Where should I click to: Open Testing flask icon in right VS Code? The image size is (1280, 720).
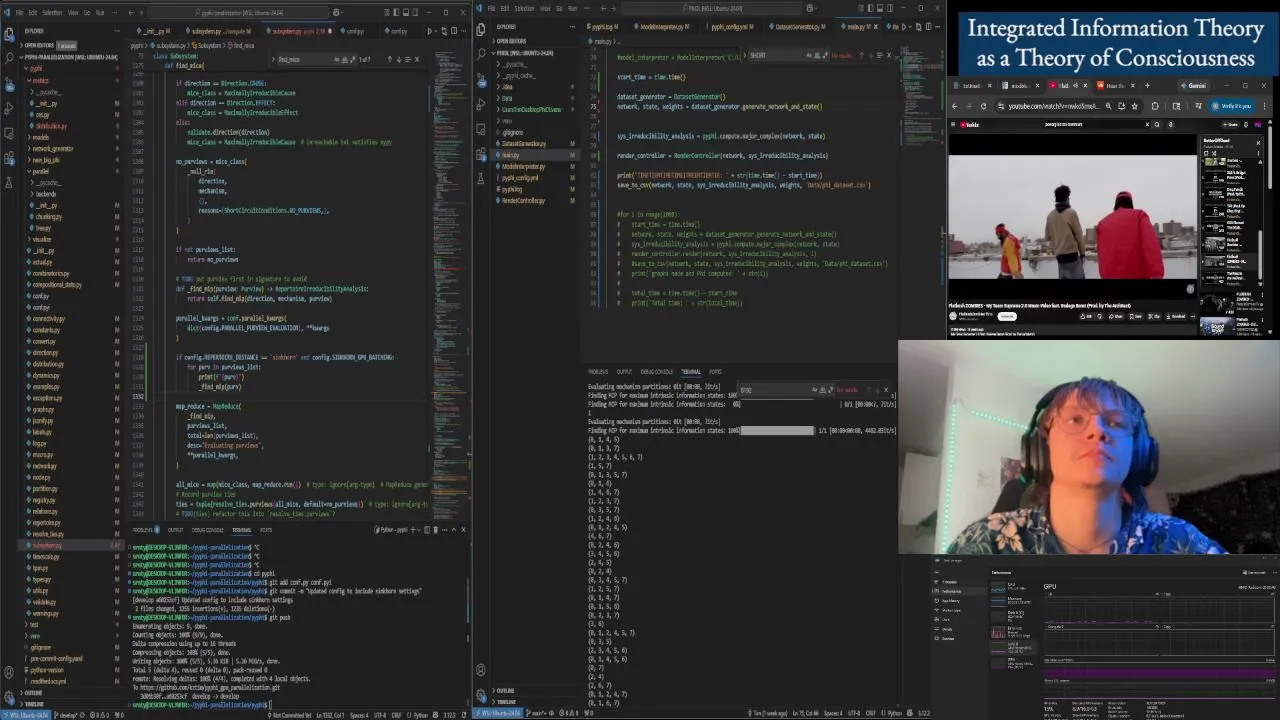(481, 178)
